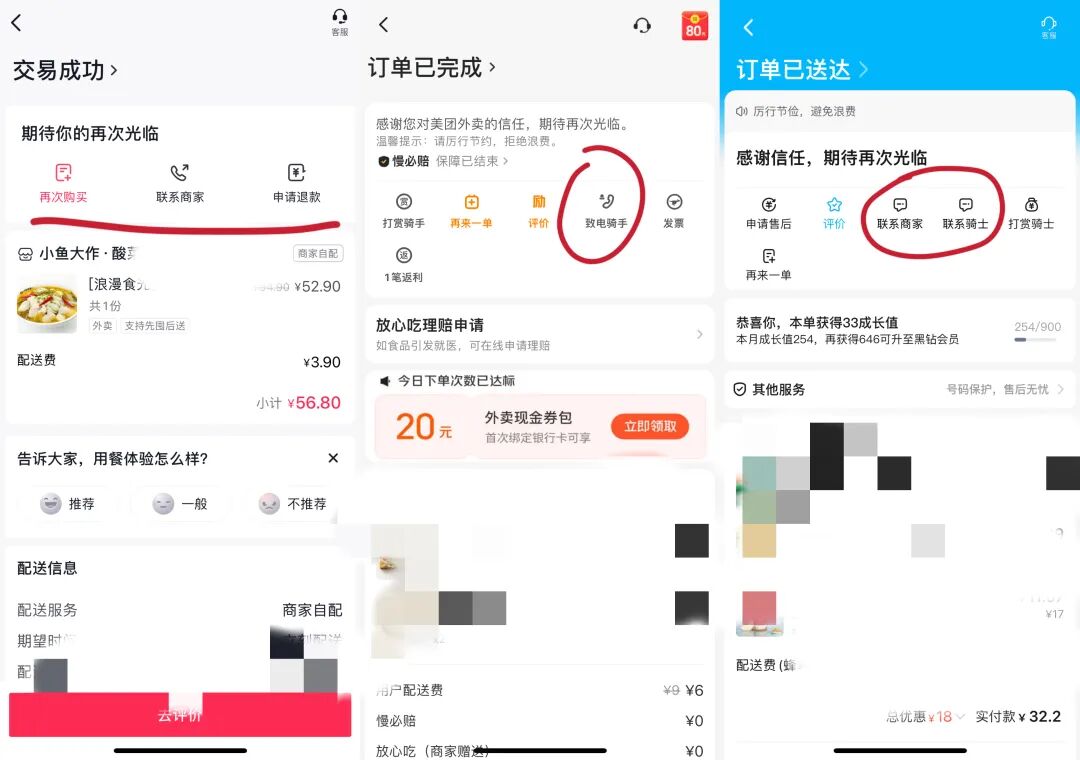Expand the 其他服务 other services row

[898, 390]
